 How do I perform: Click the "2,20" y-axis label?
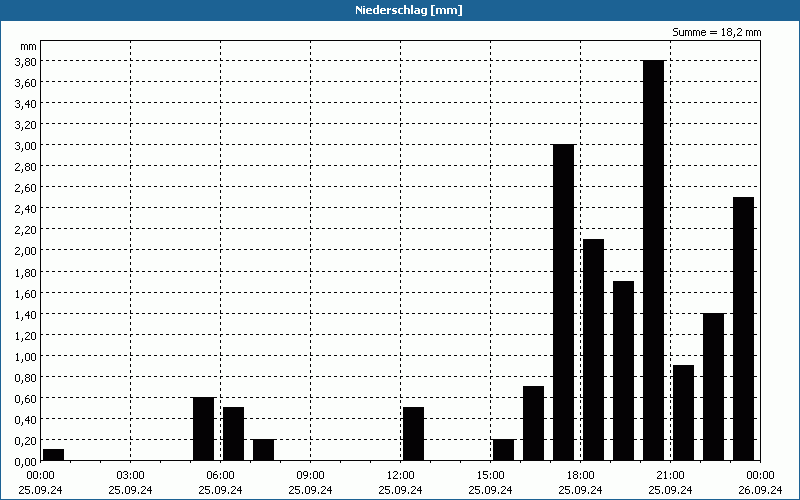click(28, 230)
